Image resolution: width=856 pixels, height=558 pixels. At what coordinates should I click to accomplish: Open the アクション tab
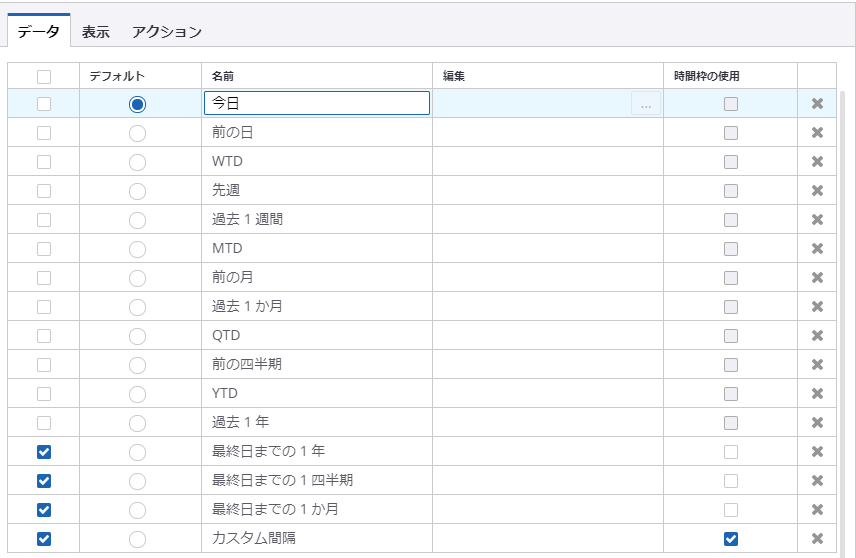click(x=167, y=32)
